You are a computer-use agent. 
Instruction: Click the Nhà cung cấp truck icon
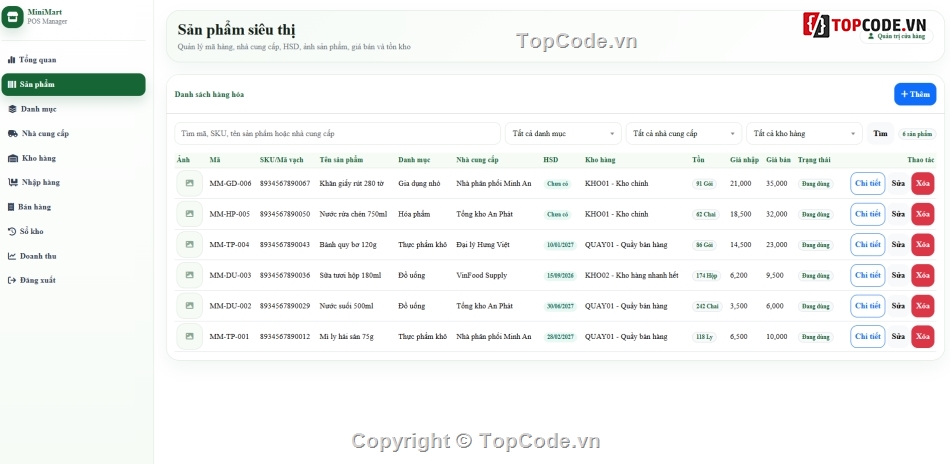(12, 133)
